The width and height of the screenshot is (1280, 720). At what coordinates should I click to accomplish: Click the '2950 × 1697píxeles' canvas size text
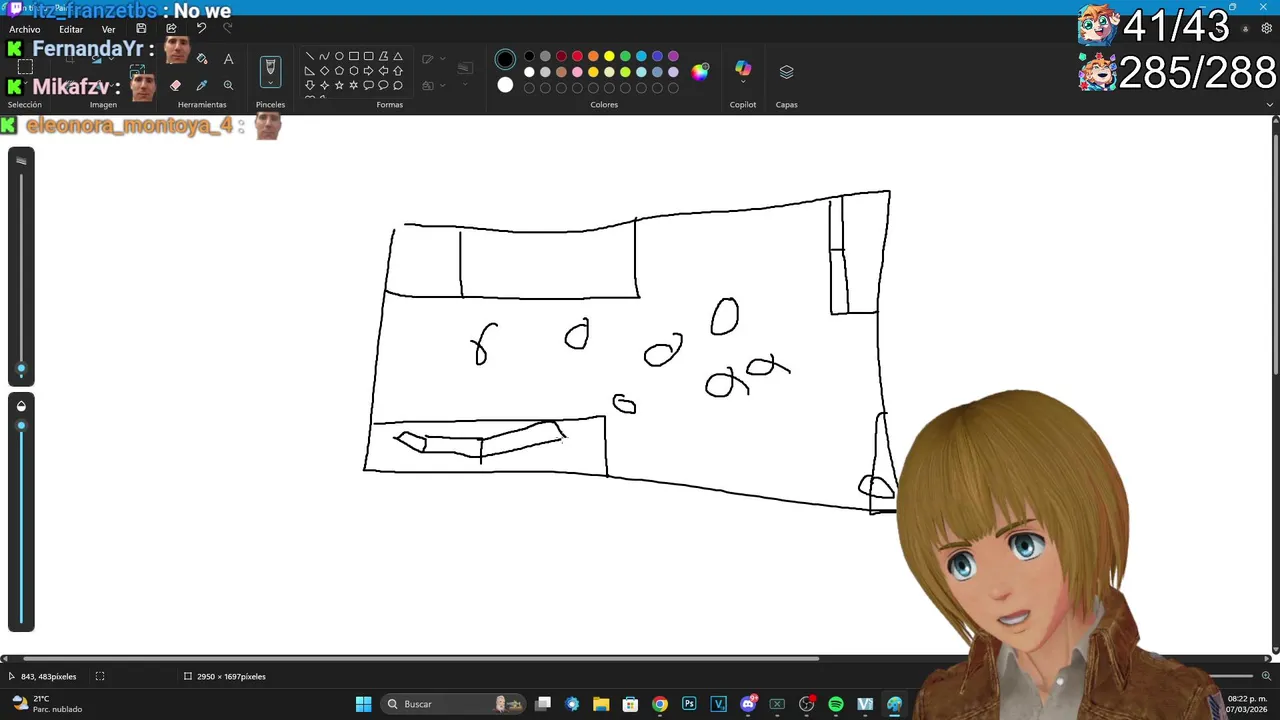(231, 677)
